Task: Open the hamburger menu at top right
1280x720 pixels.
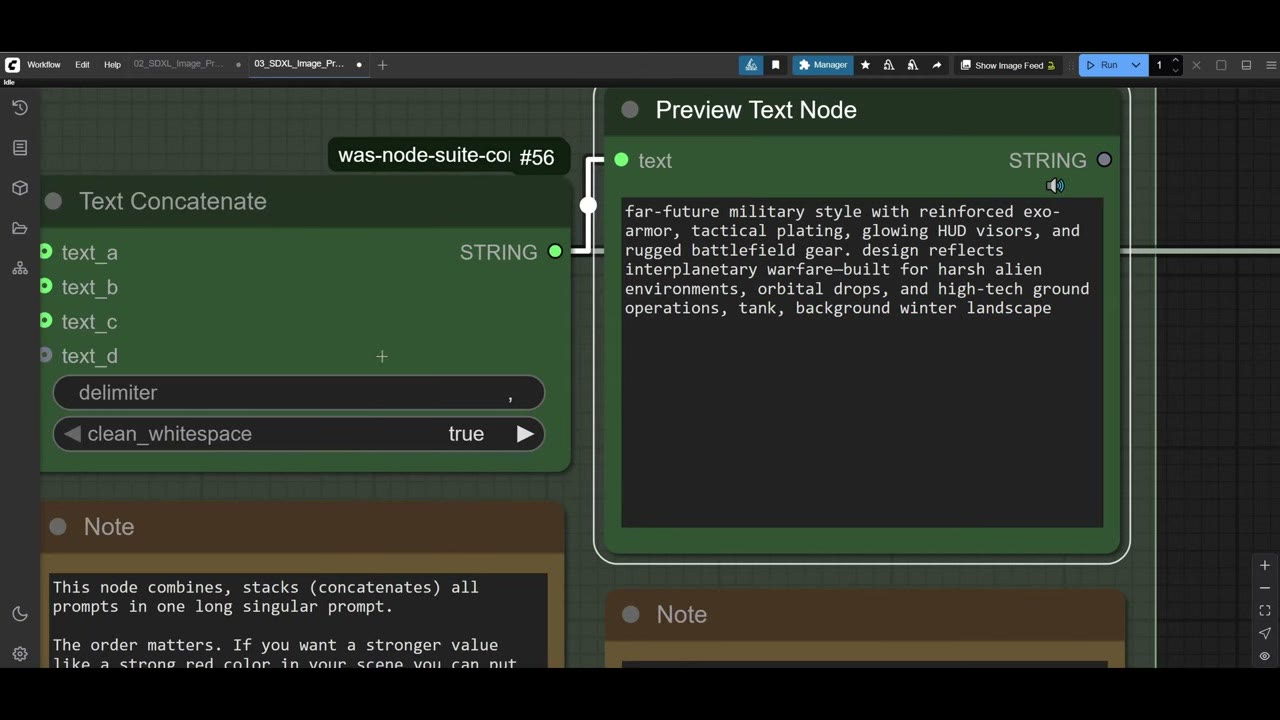Action: [x=1271, y=65]
